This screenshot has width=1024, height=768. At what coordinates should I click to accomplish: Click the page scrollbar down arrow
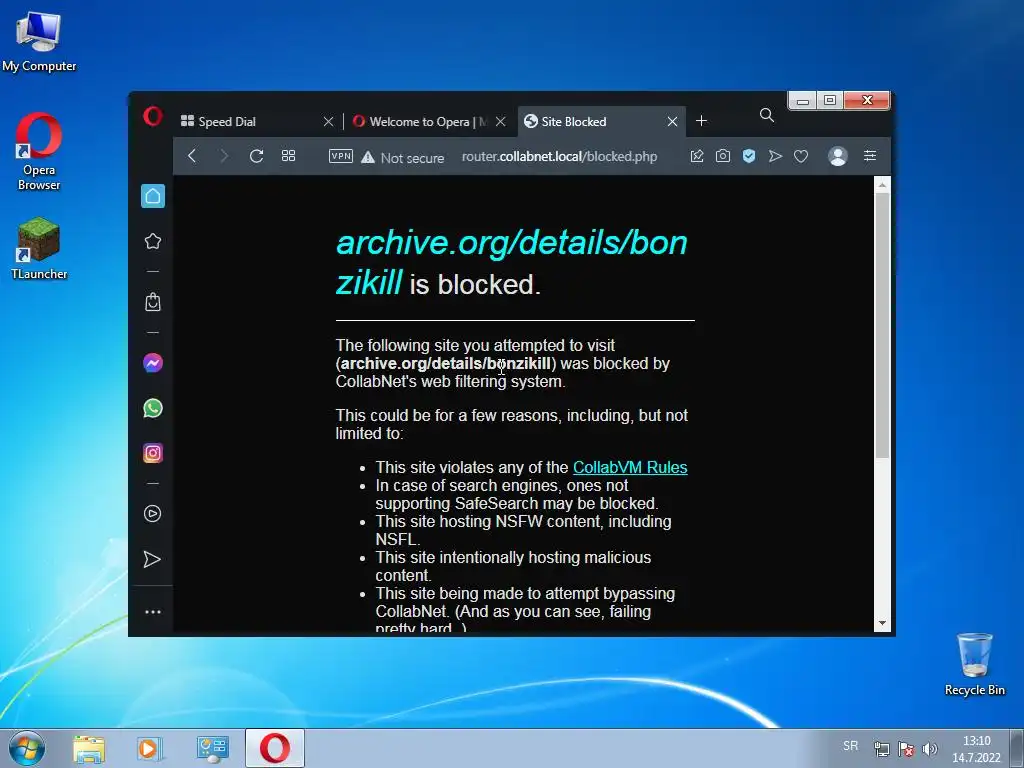pyautogui.click(x=882, y=624)
